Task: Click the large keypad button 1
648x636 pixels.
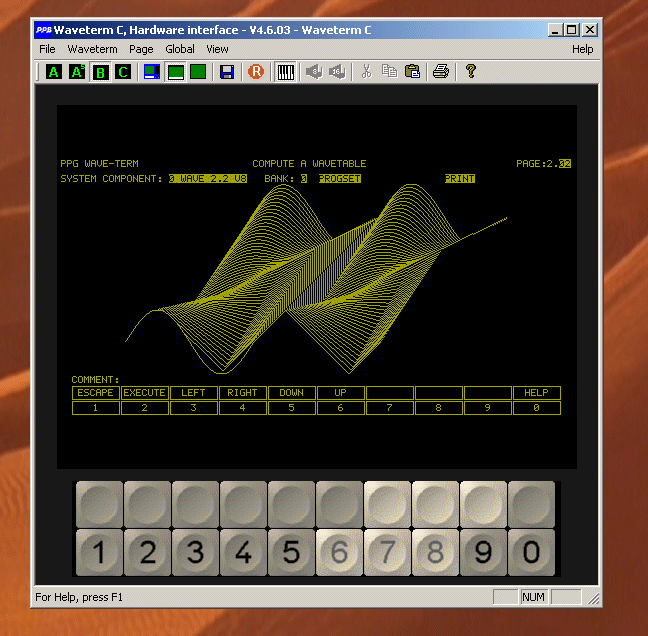Action: (99, 552)
